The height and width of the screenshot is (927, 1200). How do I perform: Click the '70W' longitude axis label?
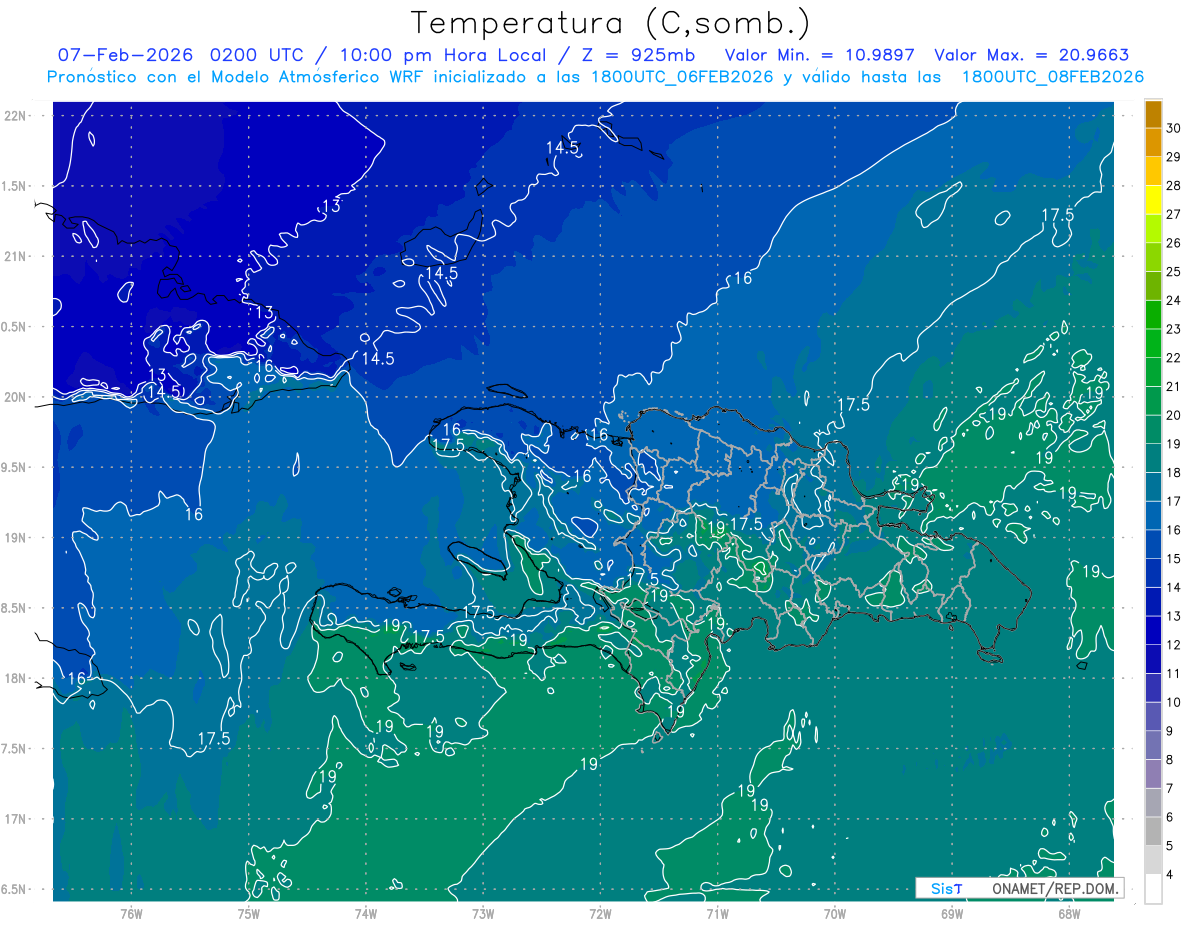click(835, 913)
